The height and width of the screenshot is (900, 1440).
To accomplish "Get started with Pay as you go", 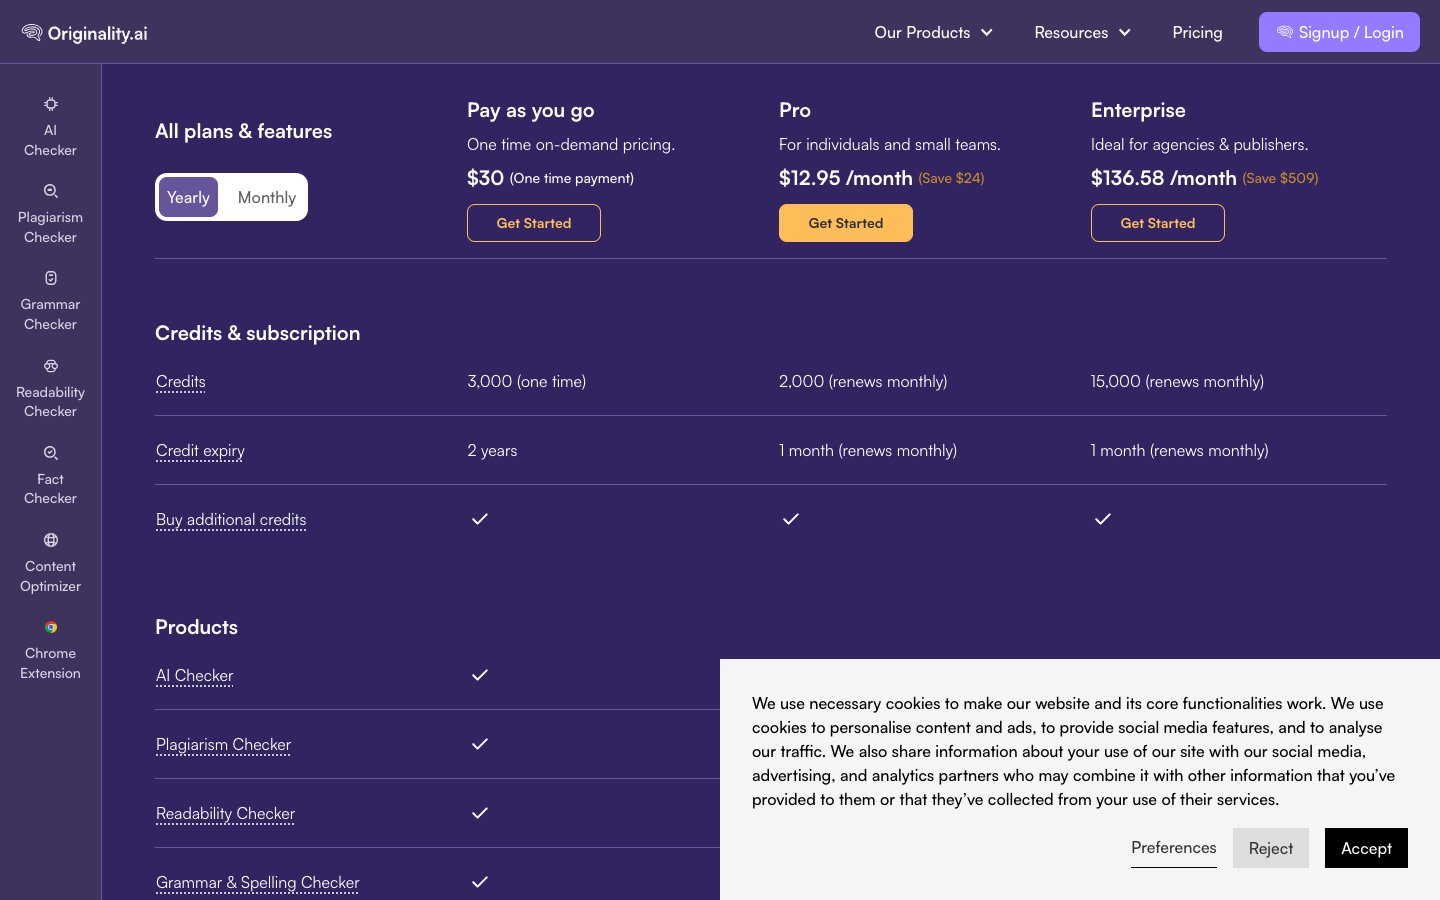I will tap(533, 223).
